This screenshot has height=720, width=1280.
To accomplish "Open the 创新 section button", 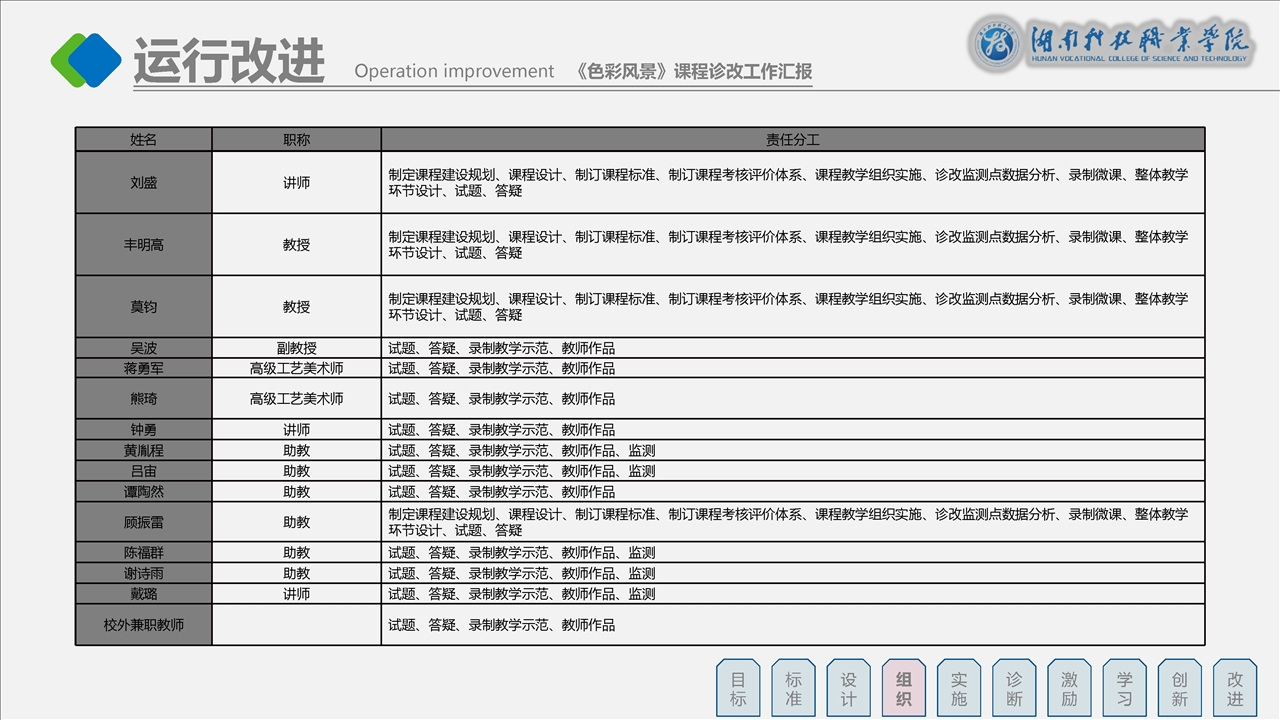I will click(x=1180, y=689).
